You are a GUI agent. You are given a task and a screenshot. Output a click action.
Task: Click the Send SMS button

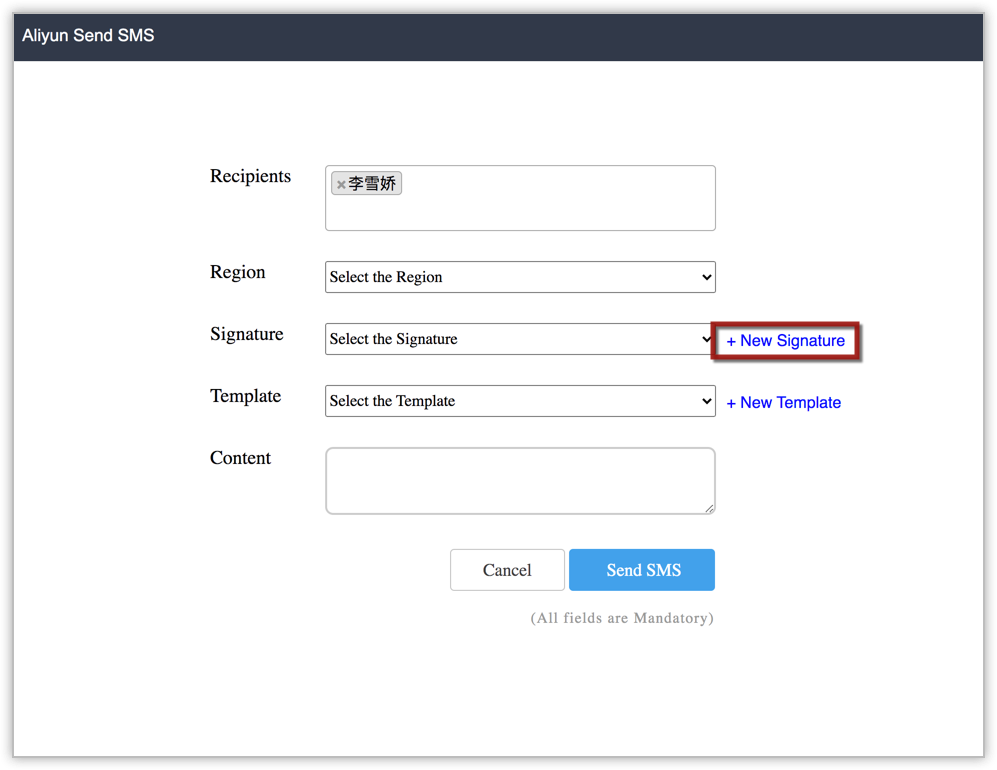point(642,570)
